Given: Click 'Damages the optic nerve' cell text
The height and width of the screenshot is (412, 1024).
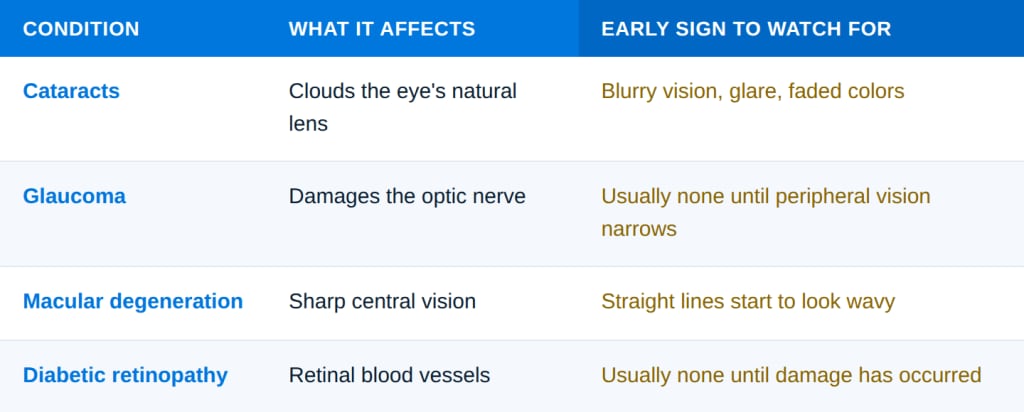Looking at the screenshot, I should (407, 197).
